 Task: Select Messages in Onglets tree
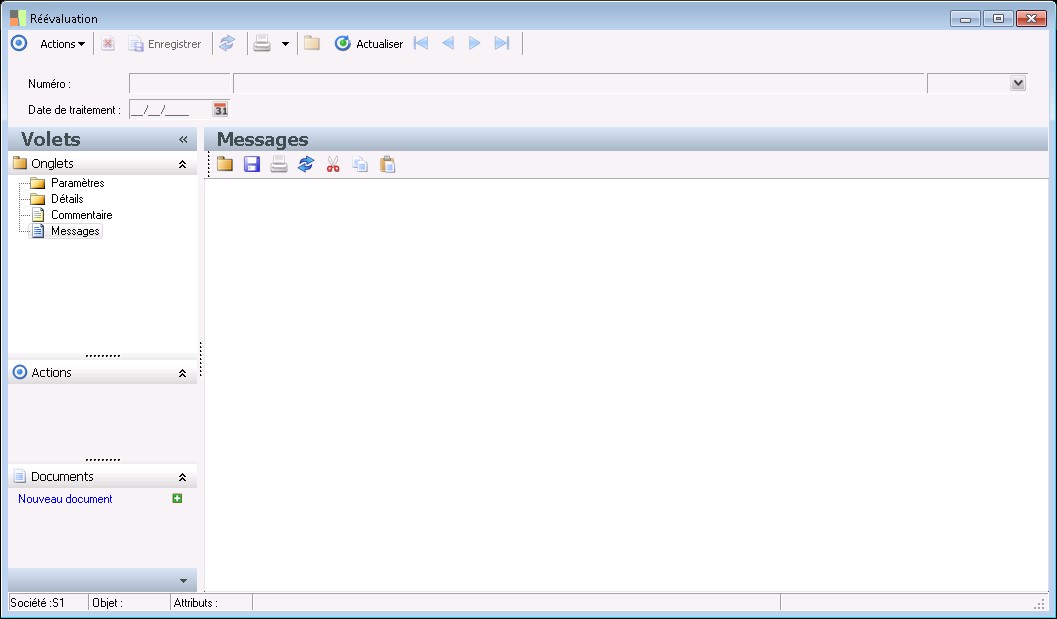75,231
